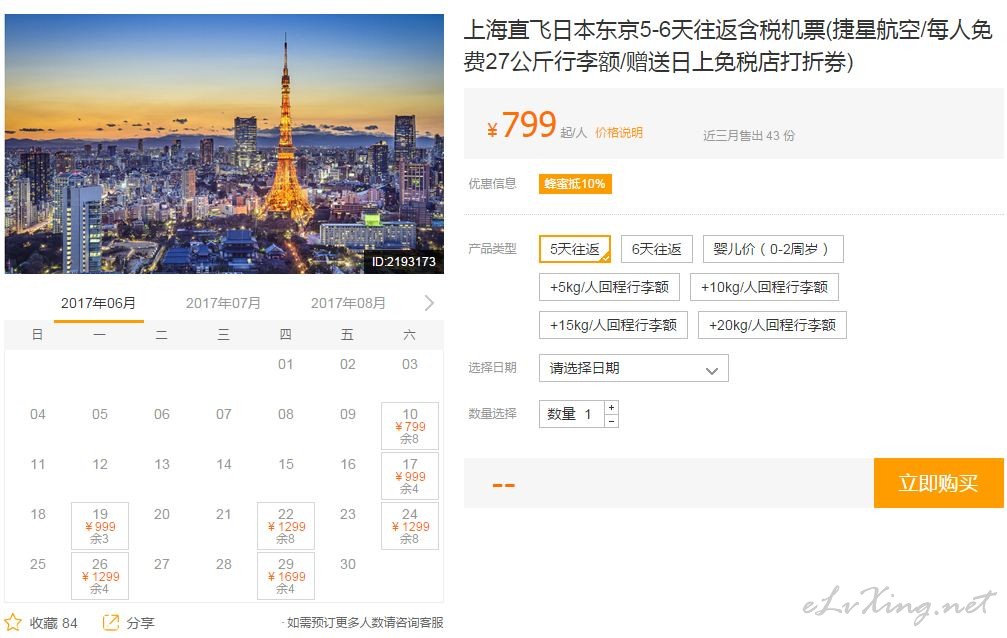Select the 6天往返 product type
Image resolution: width=1007 pixels, height=638 pixels.
[x=656, y=249]
